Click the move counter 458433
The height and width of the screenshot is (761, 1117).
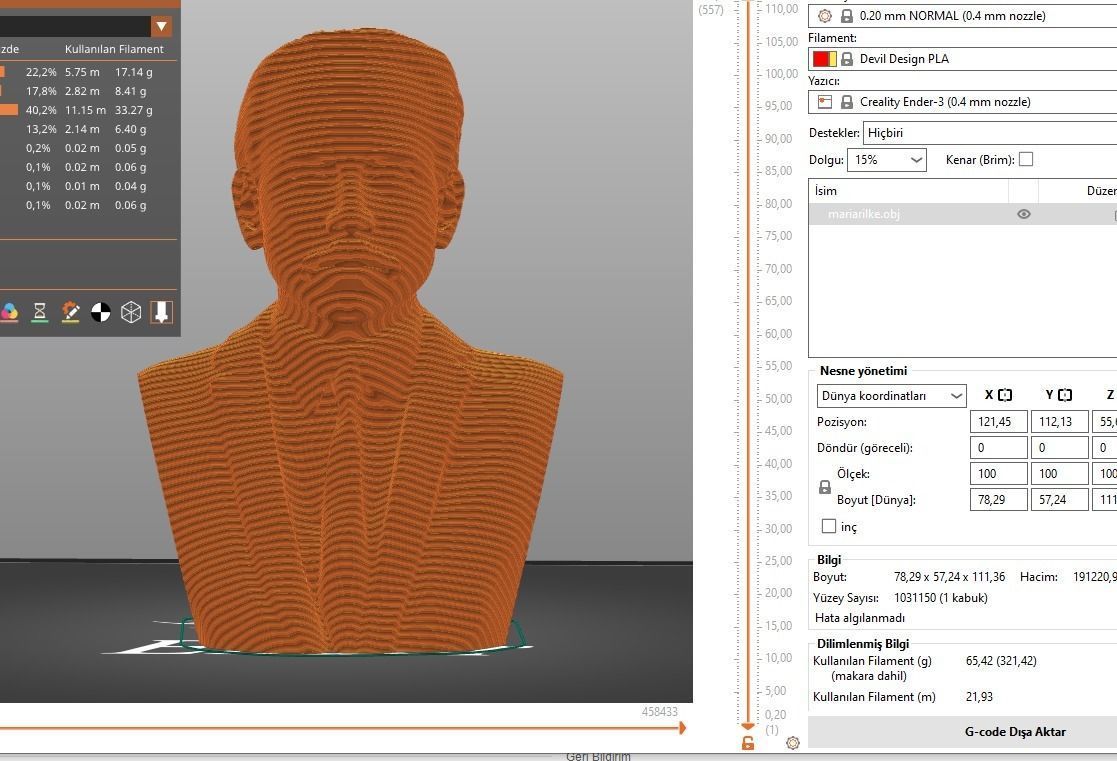tap(660, 711)
